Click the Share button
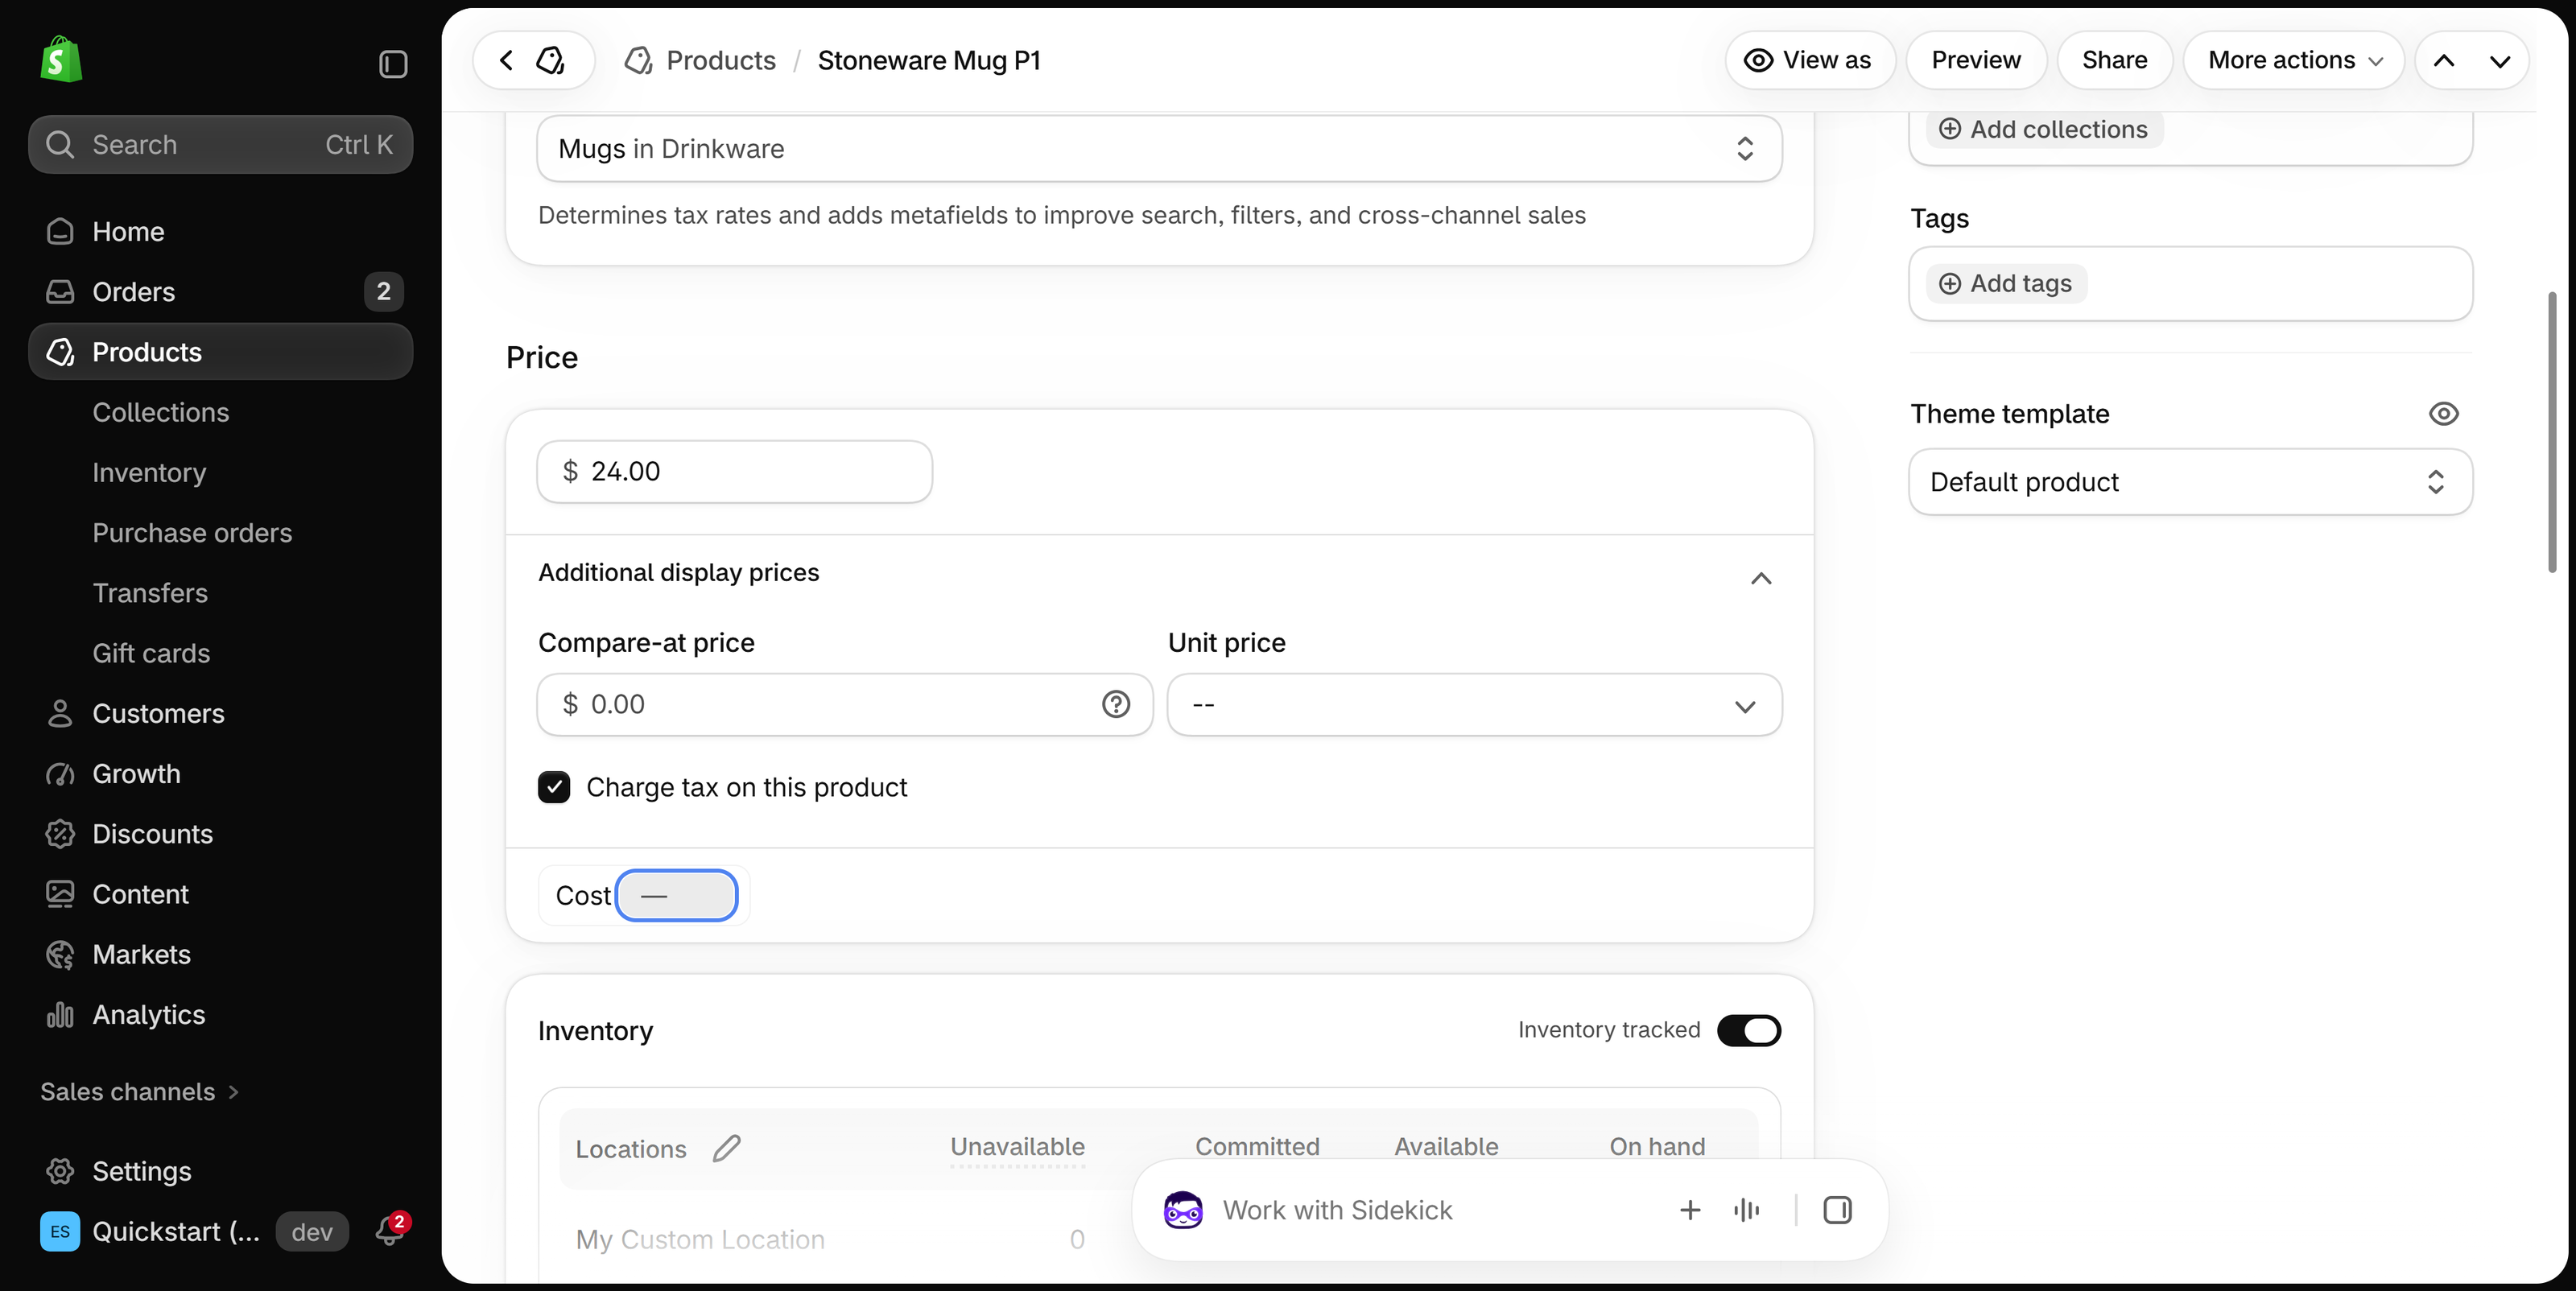The image size is (2576, 1291). click(2115, 61)
